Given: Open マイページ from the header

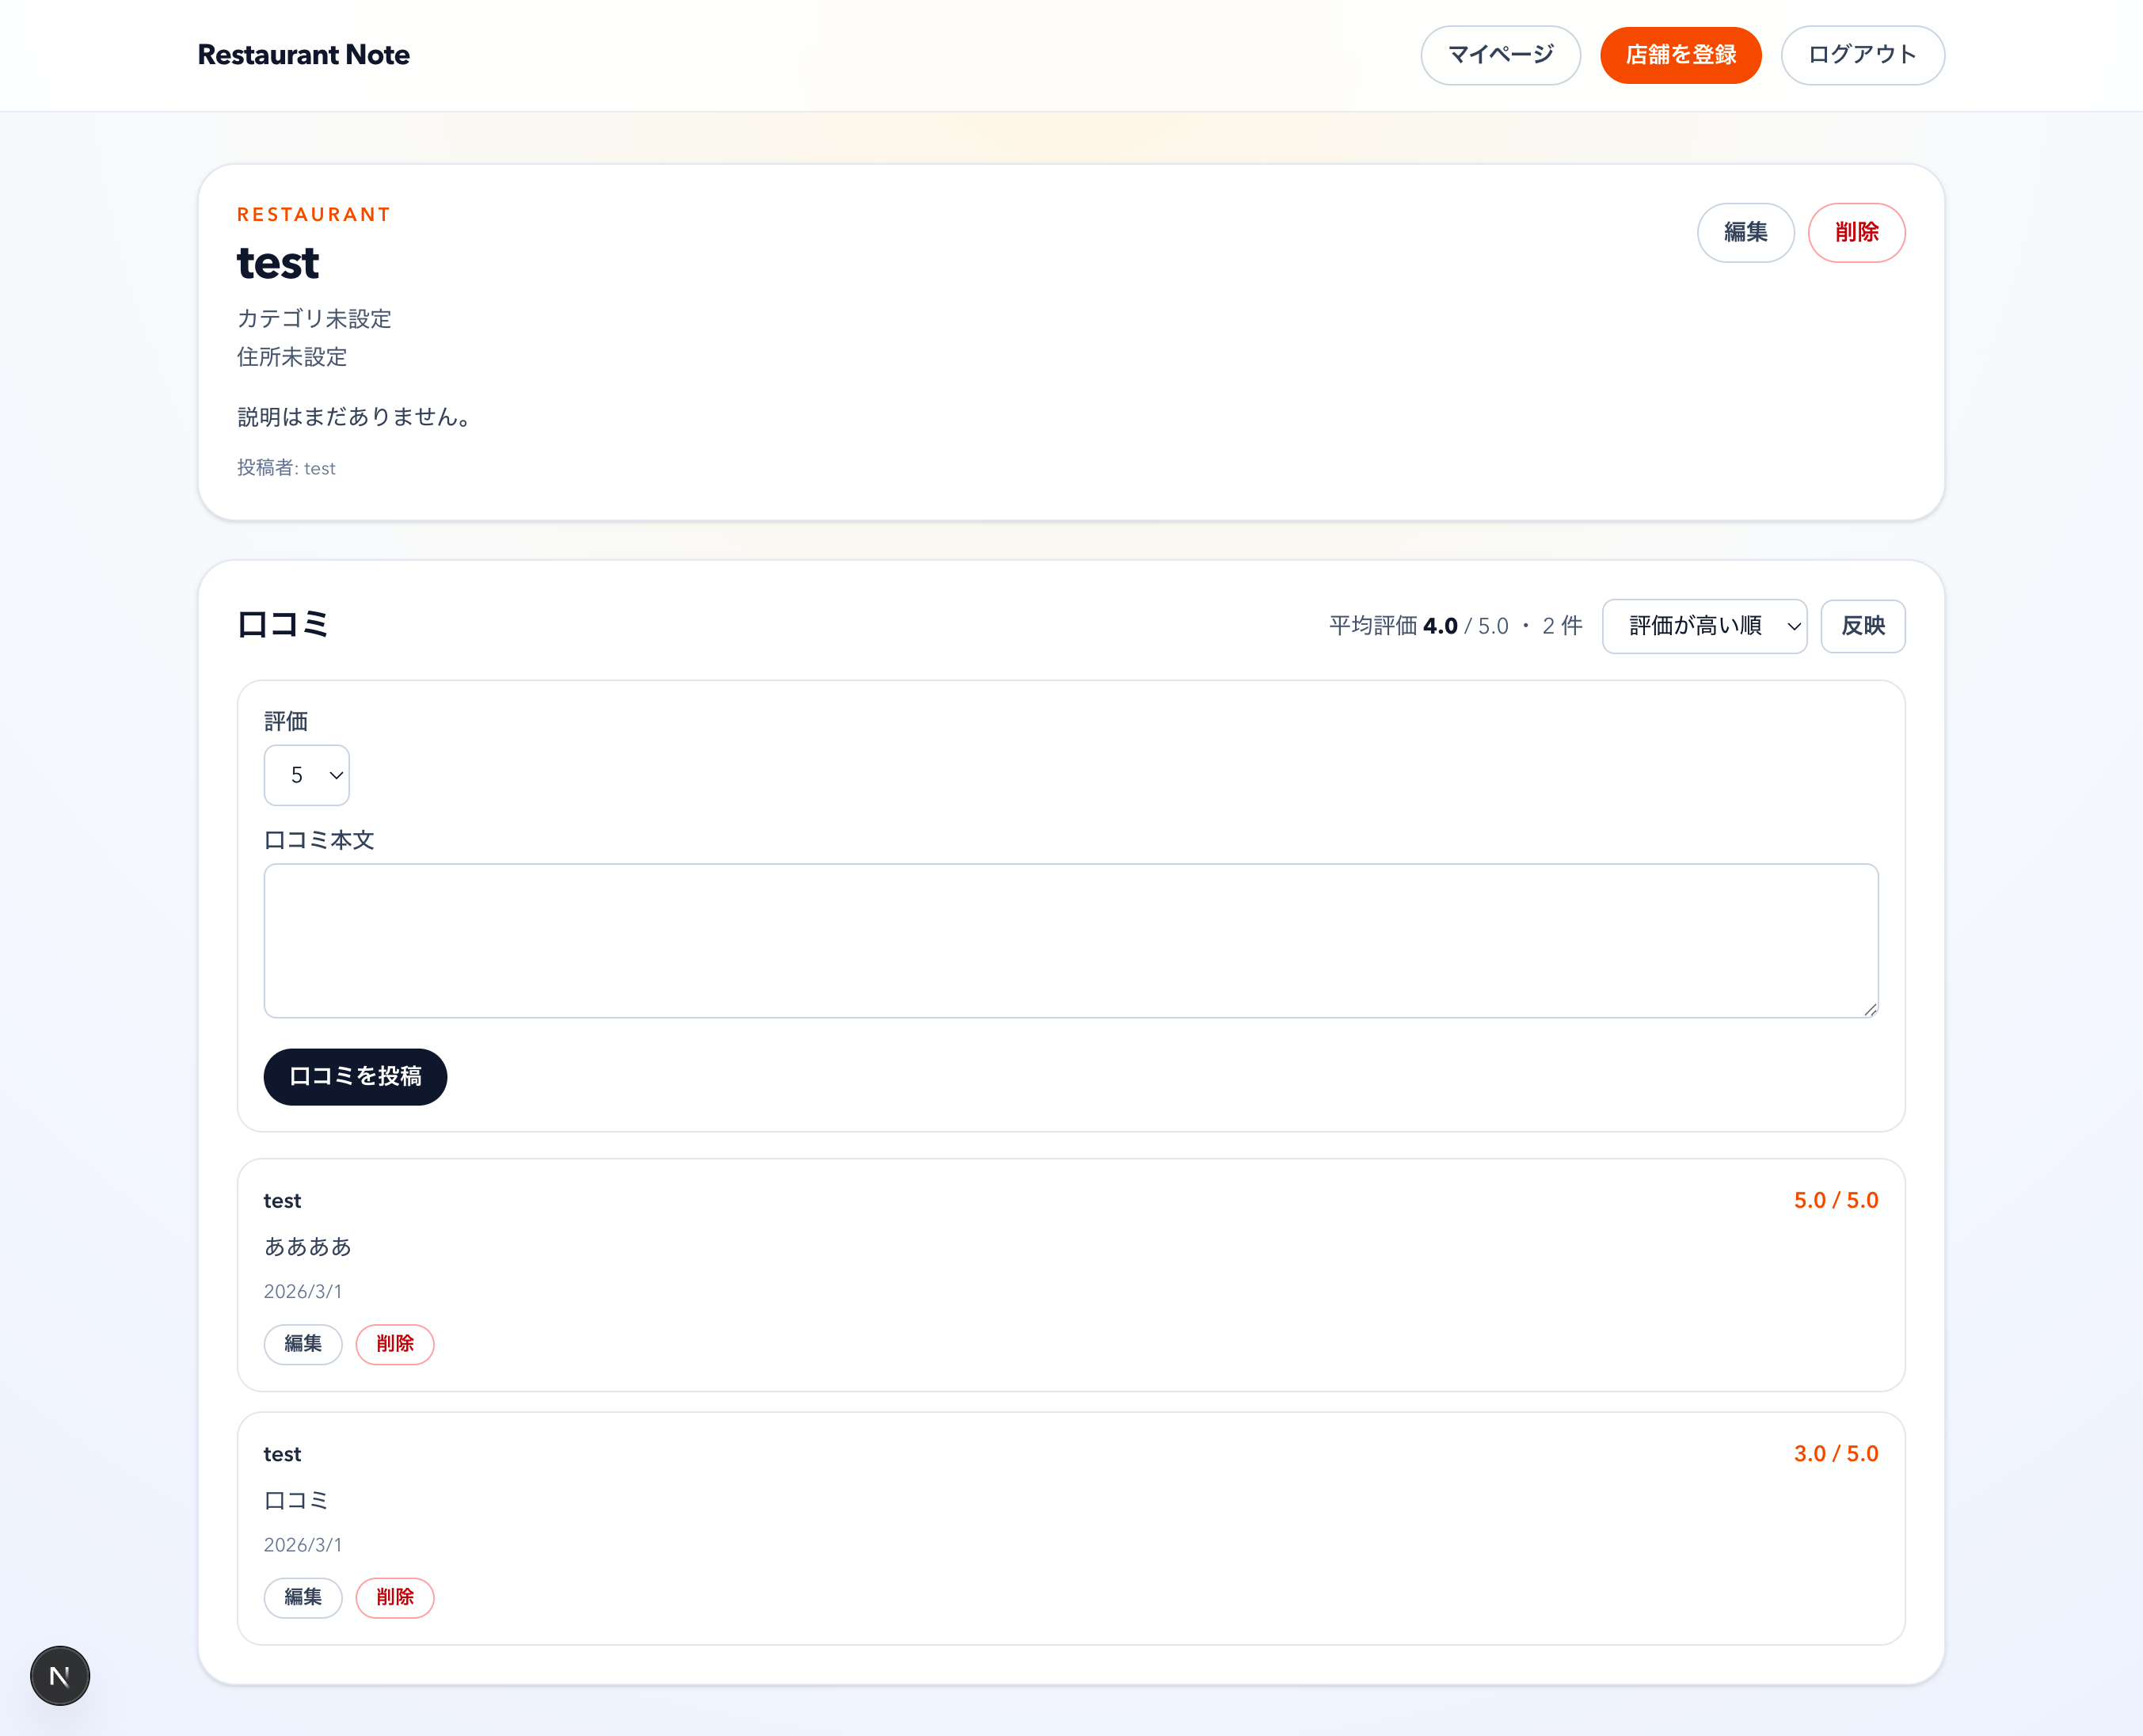Looking at the screenshot, I should click(x=1500, y=55).
